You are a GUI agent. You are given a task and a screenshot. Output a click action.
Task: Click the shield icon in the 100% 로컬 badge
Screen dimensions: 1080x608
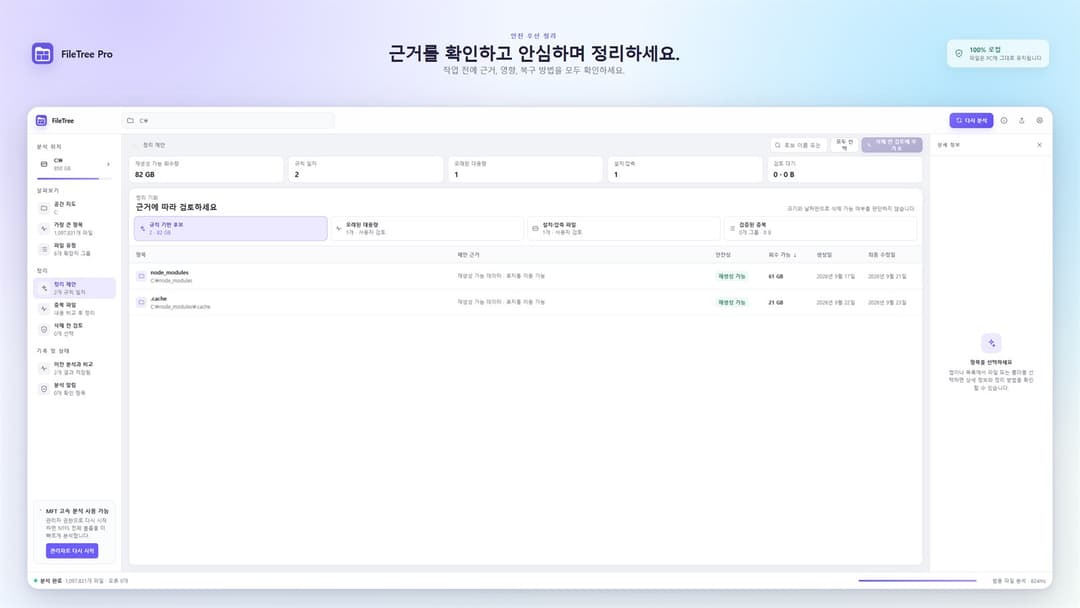coord(959,54)
